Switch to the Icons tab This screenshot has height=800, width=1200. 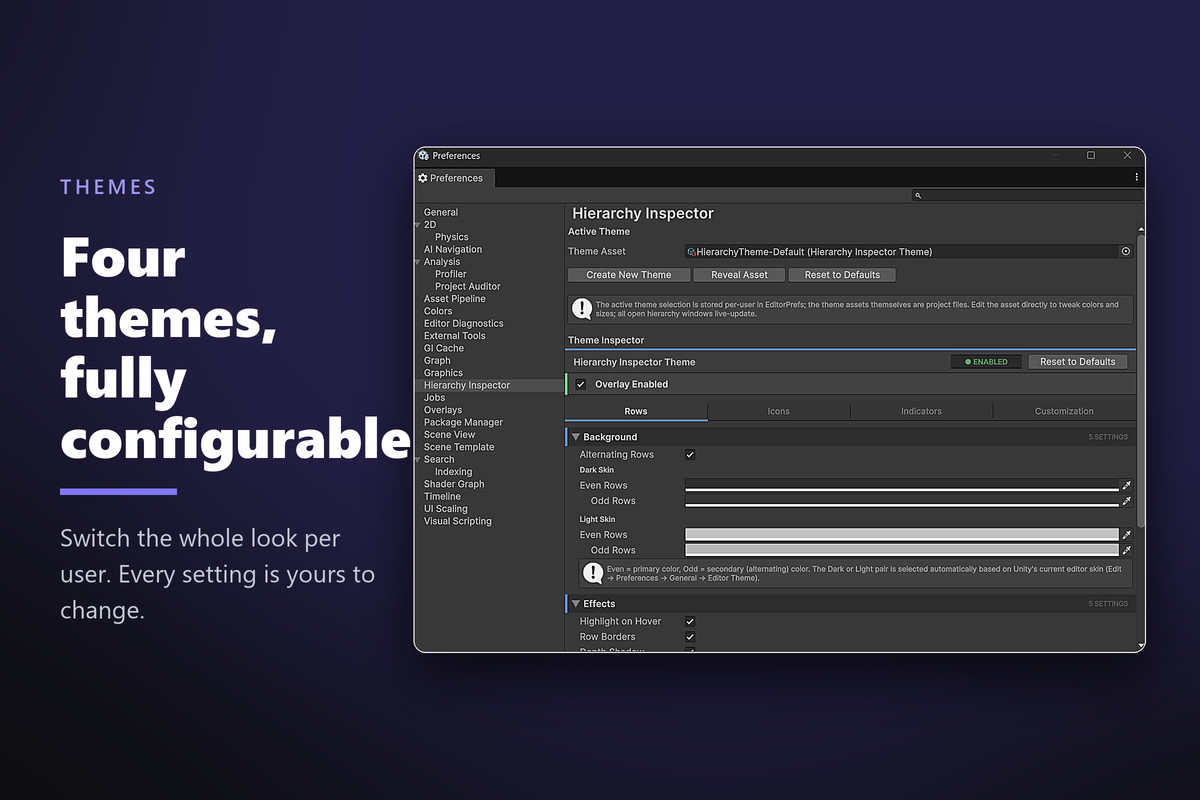[779, 411]
